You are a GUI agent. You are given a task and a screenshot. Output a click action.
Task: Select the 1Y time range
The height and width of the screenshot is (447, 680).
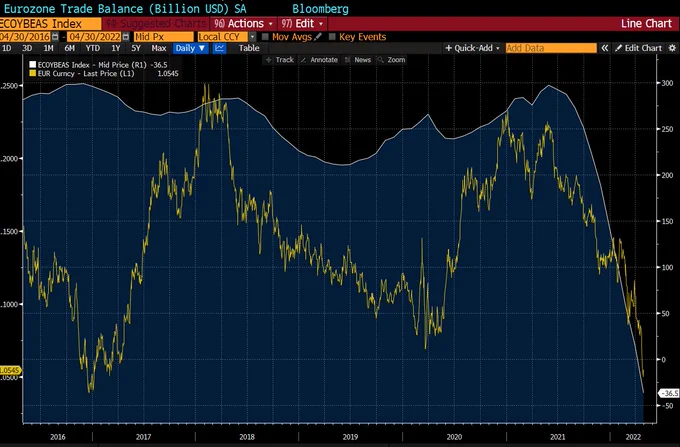115,48
